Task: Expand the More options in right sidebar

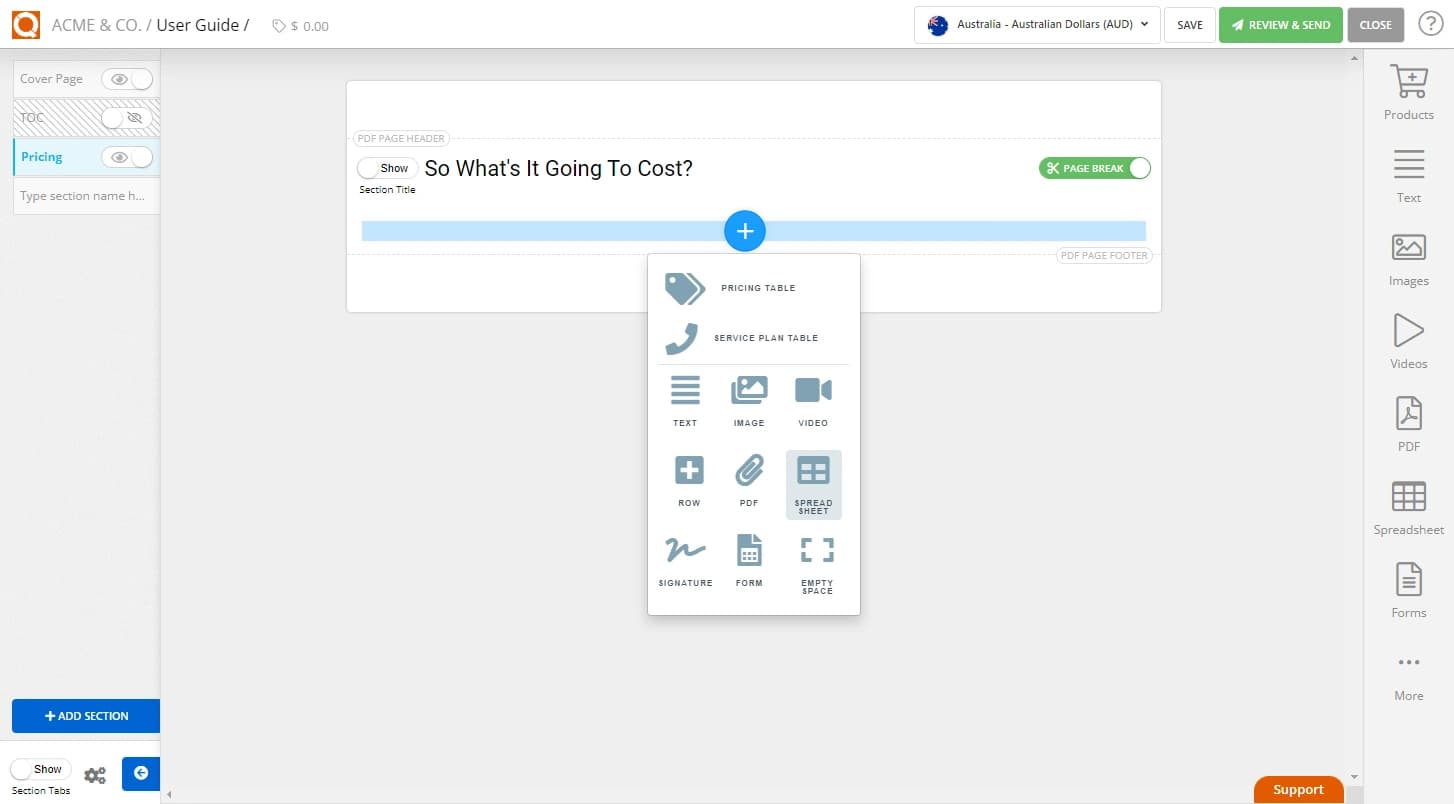Action: pyautogui.click(x=1408, y=670)
